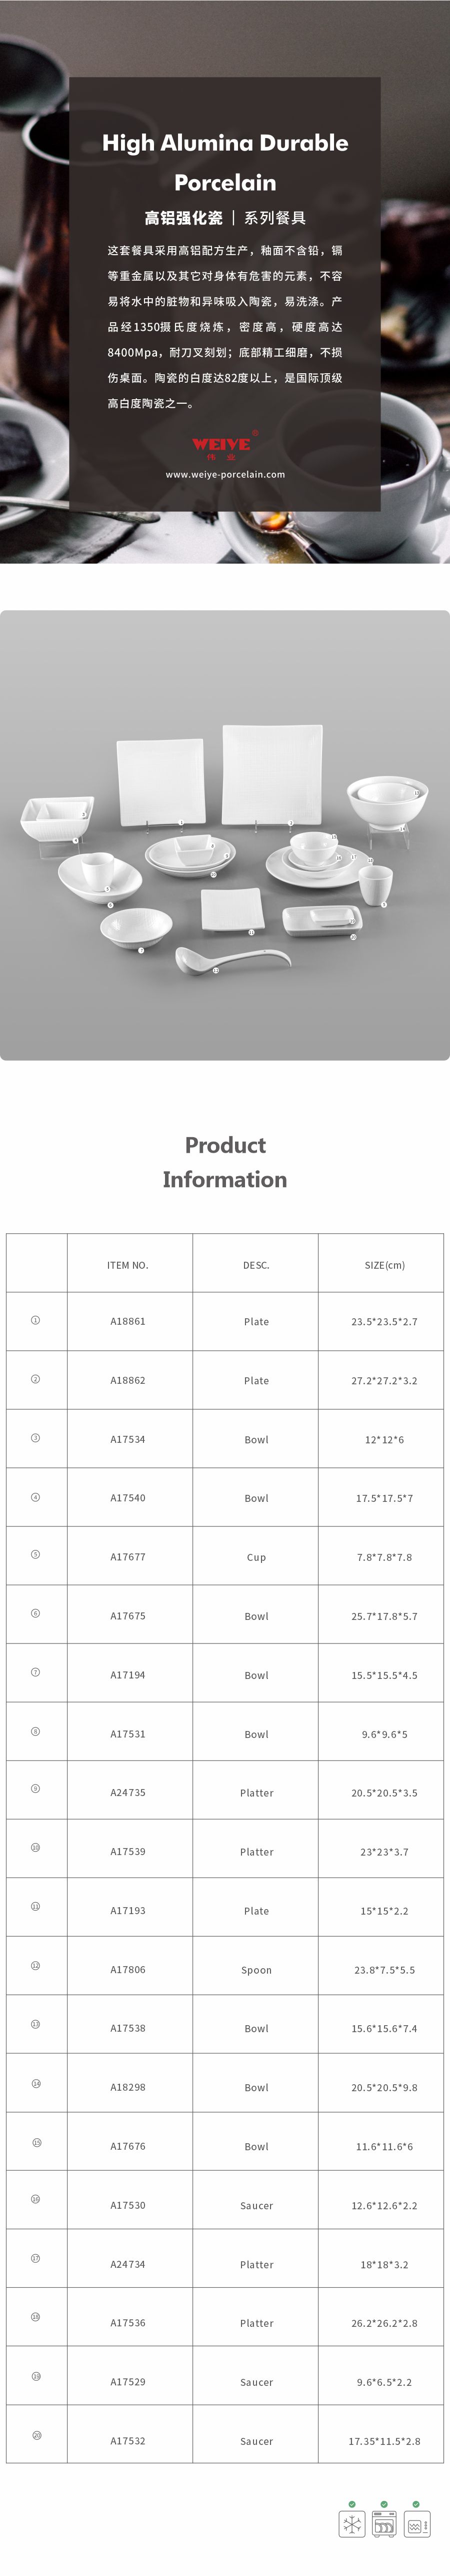Click the freezer-safe snowflake icon
Viewport: 450px width, 2576px height.
352,2524
